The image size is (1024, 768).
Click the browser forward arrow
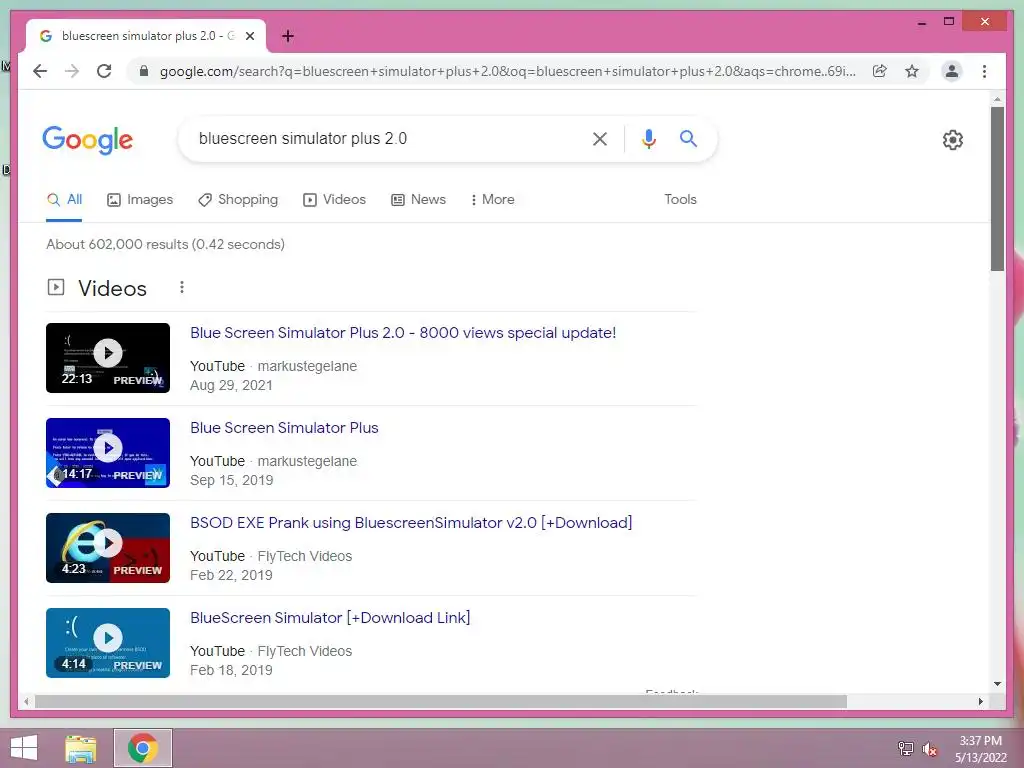[x=72, y=71]
